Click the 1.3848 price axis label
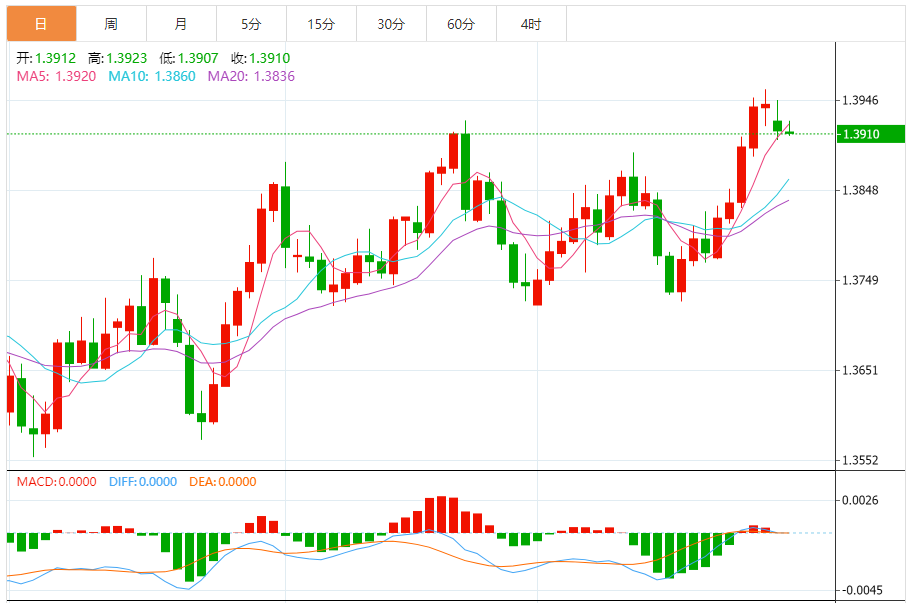 pyautogui.click(x=860, y=190)
